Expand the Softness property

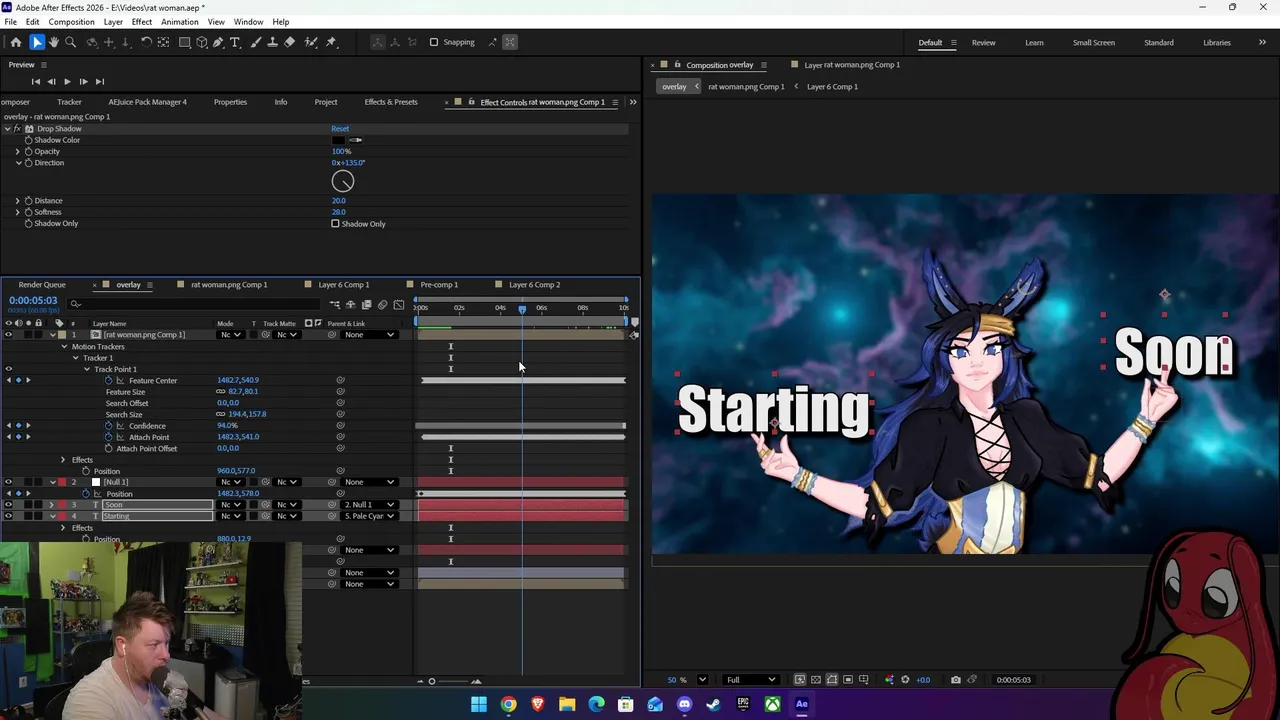[x=17, y=212]
